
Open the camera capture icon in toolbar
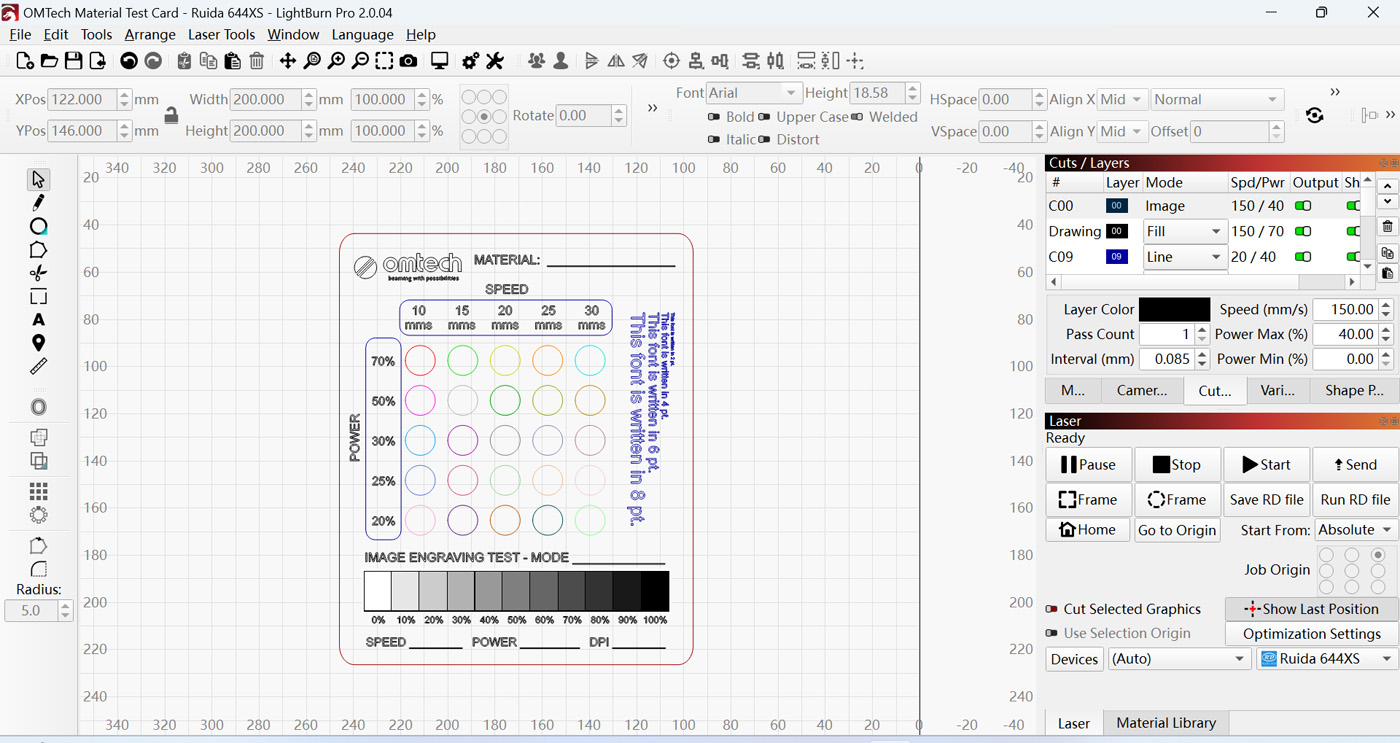tap(408, 61)
